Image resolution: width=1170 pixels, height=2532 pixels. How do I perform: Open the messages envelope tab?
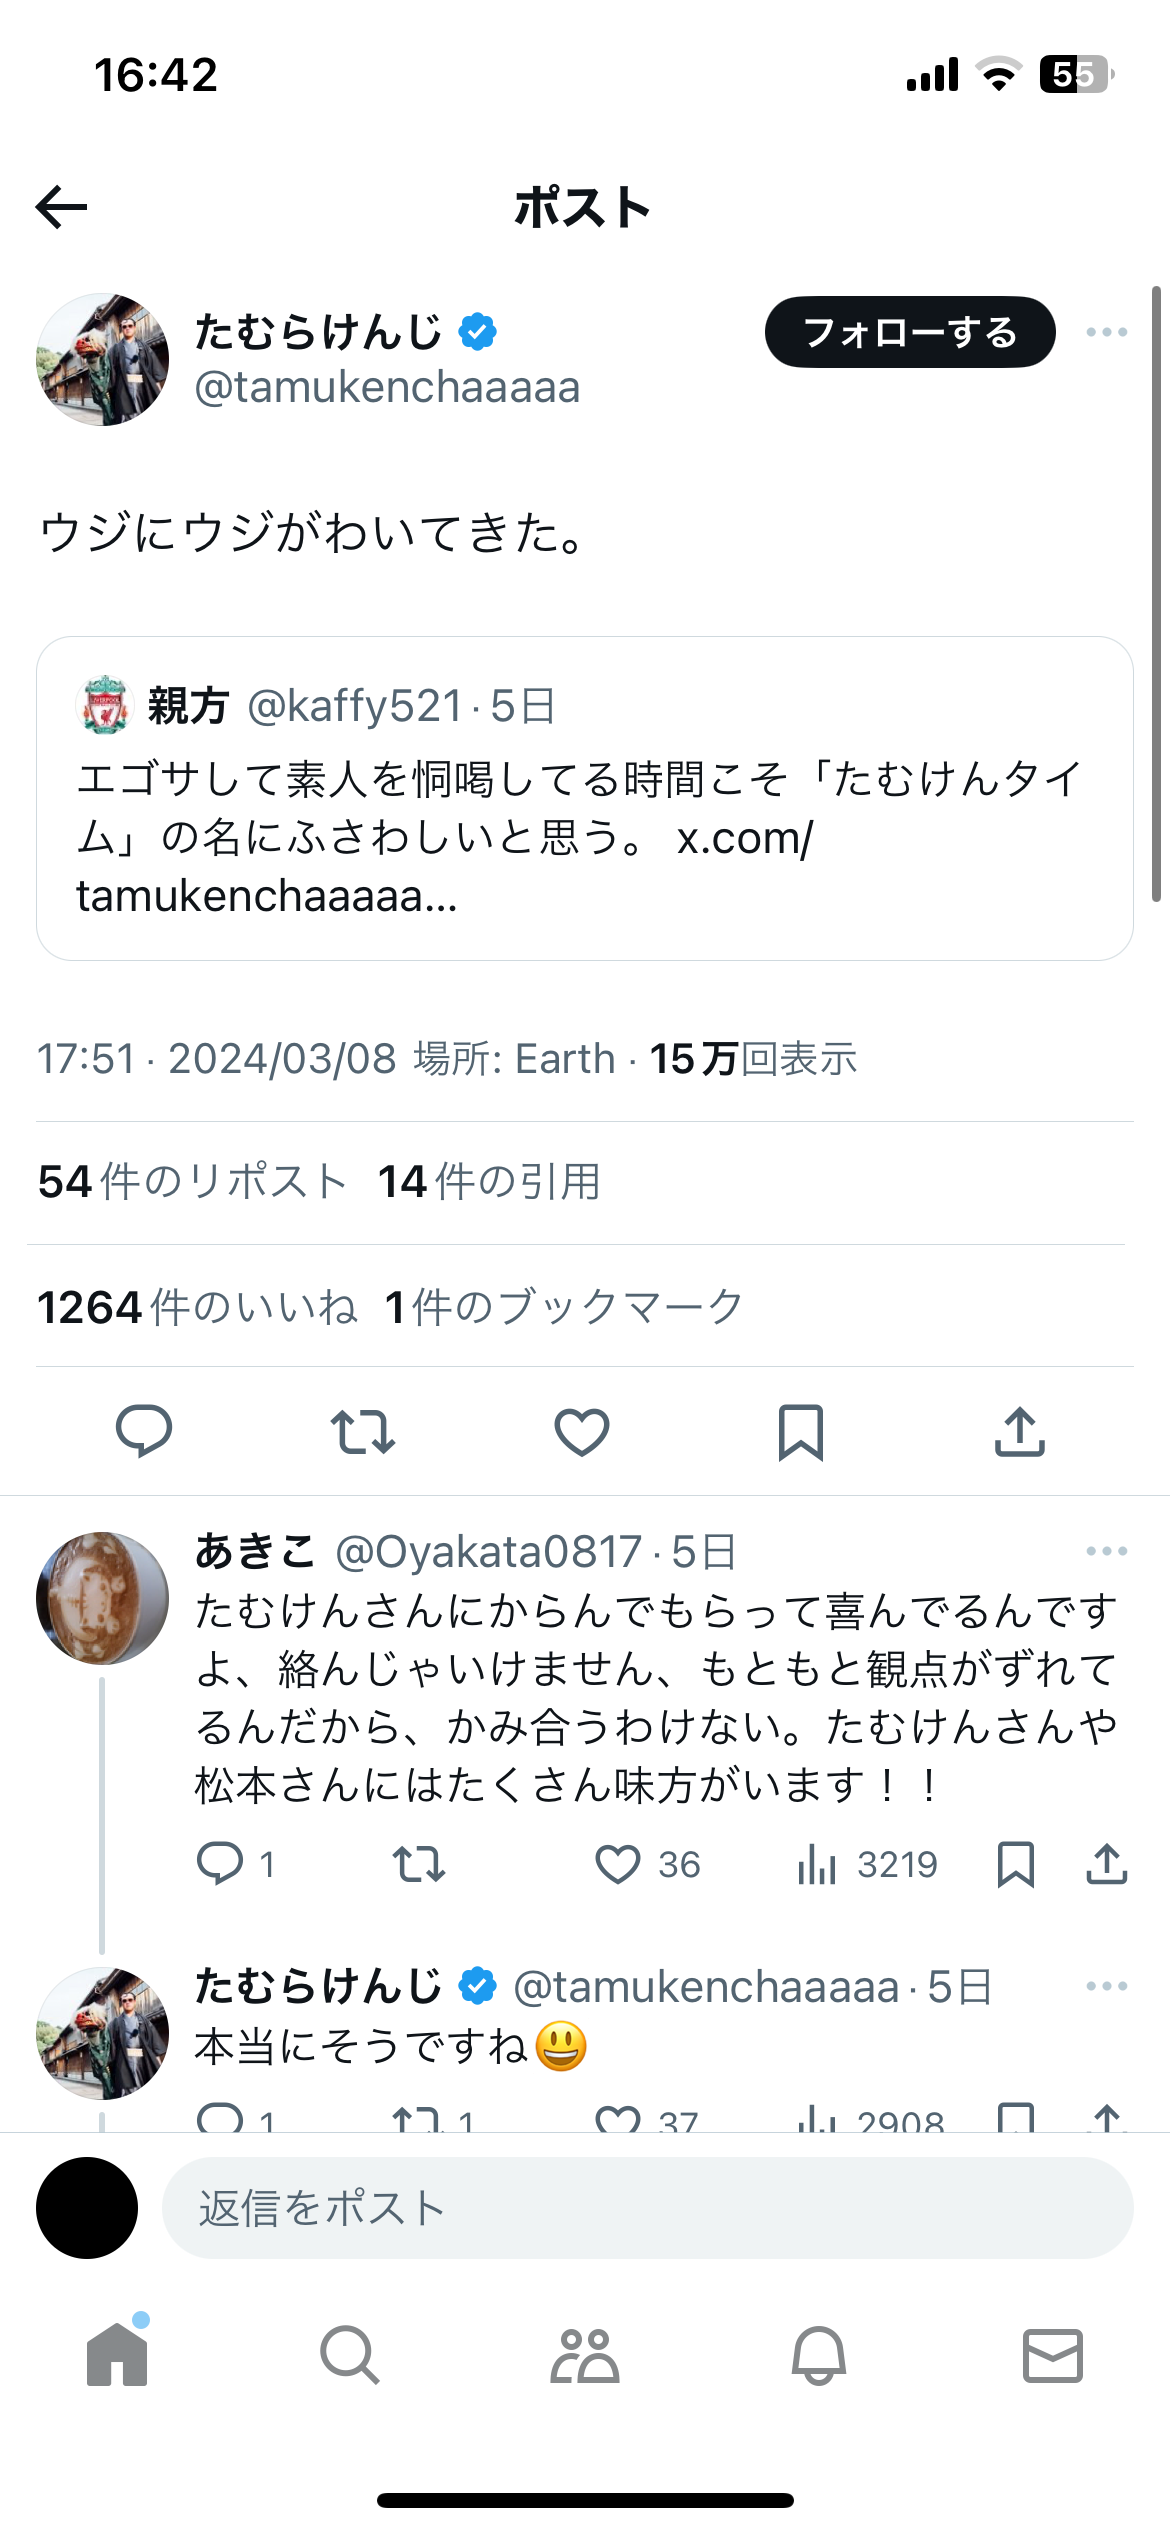[x=1053, y=2356]
